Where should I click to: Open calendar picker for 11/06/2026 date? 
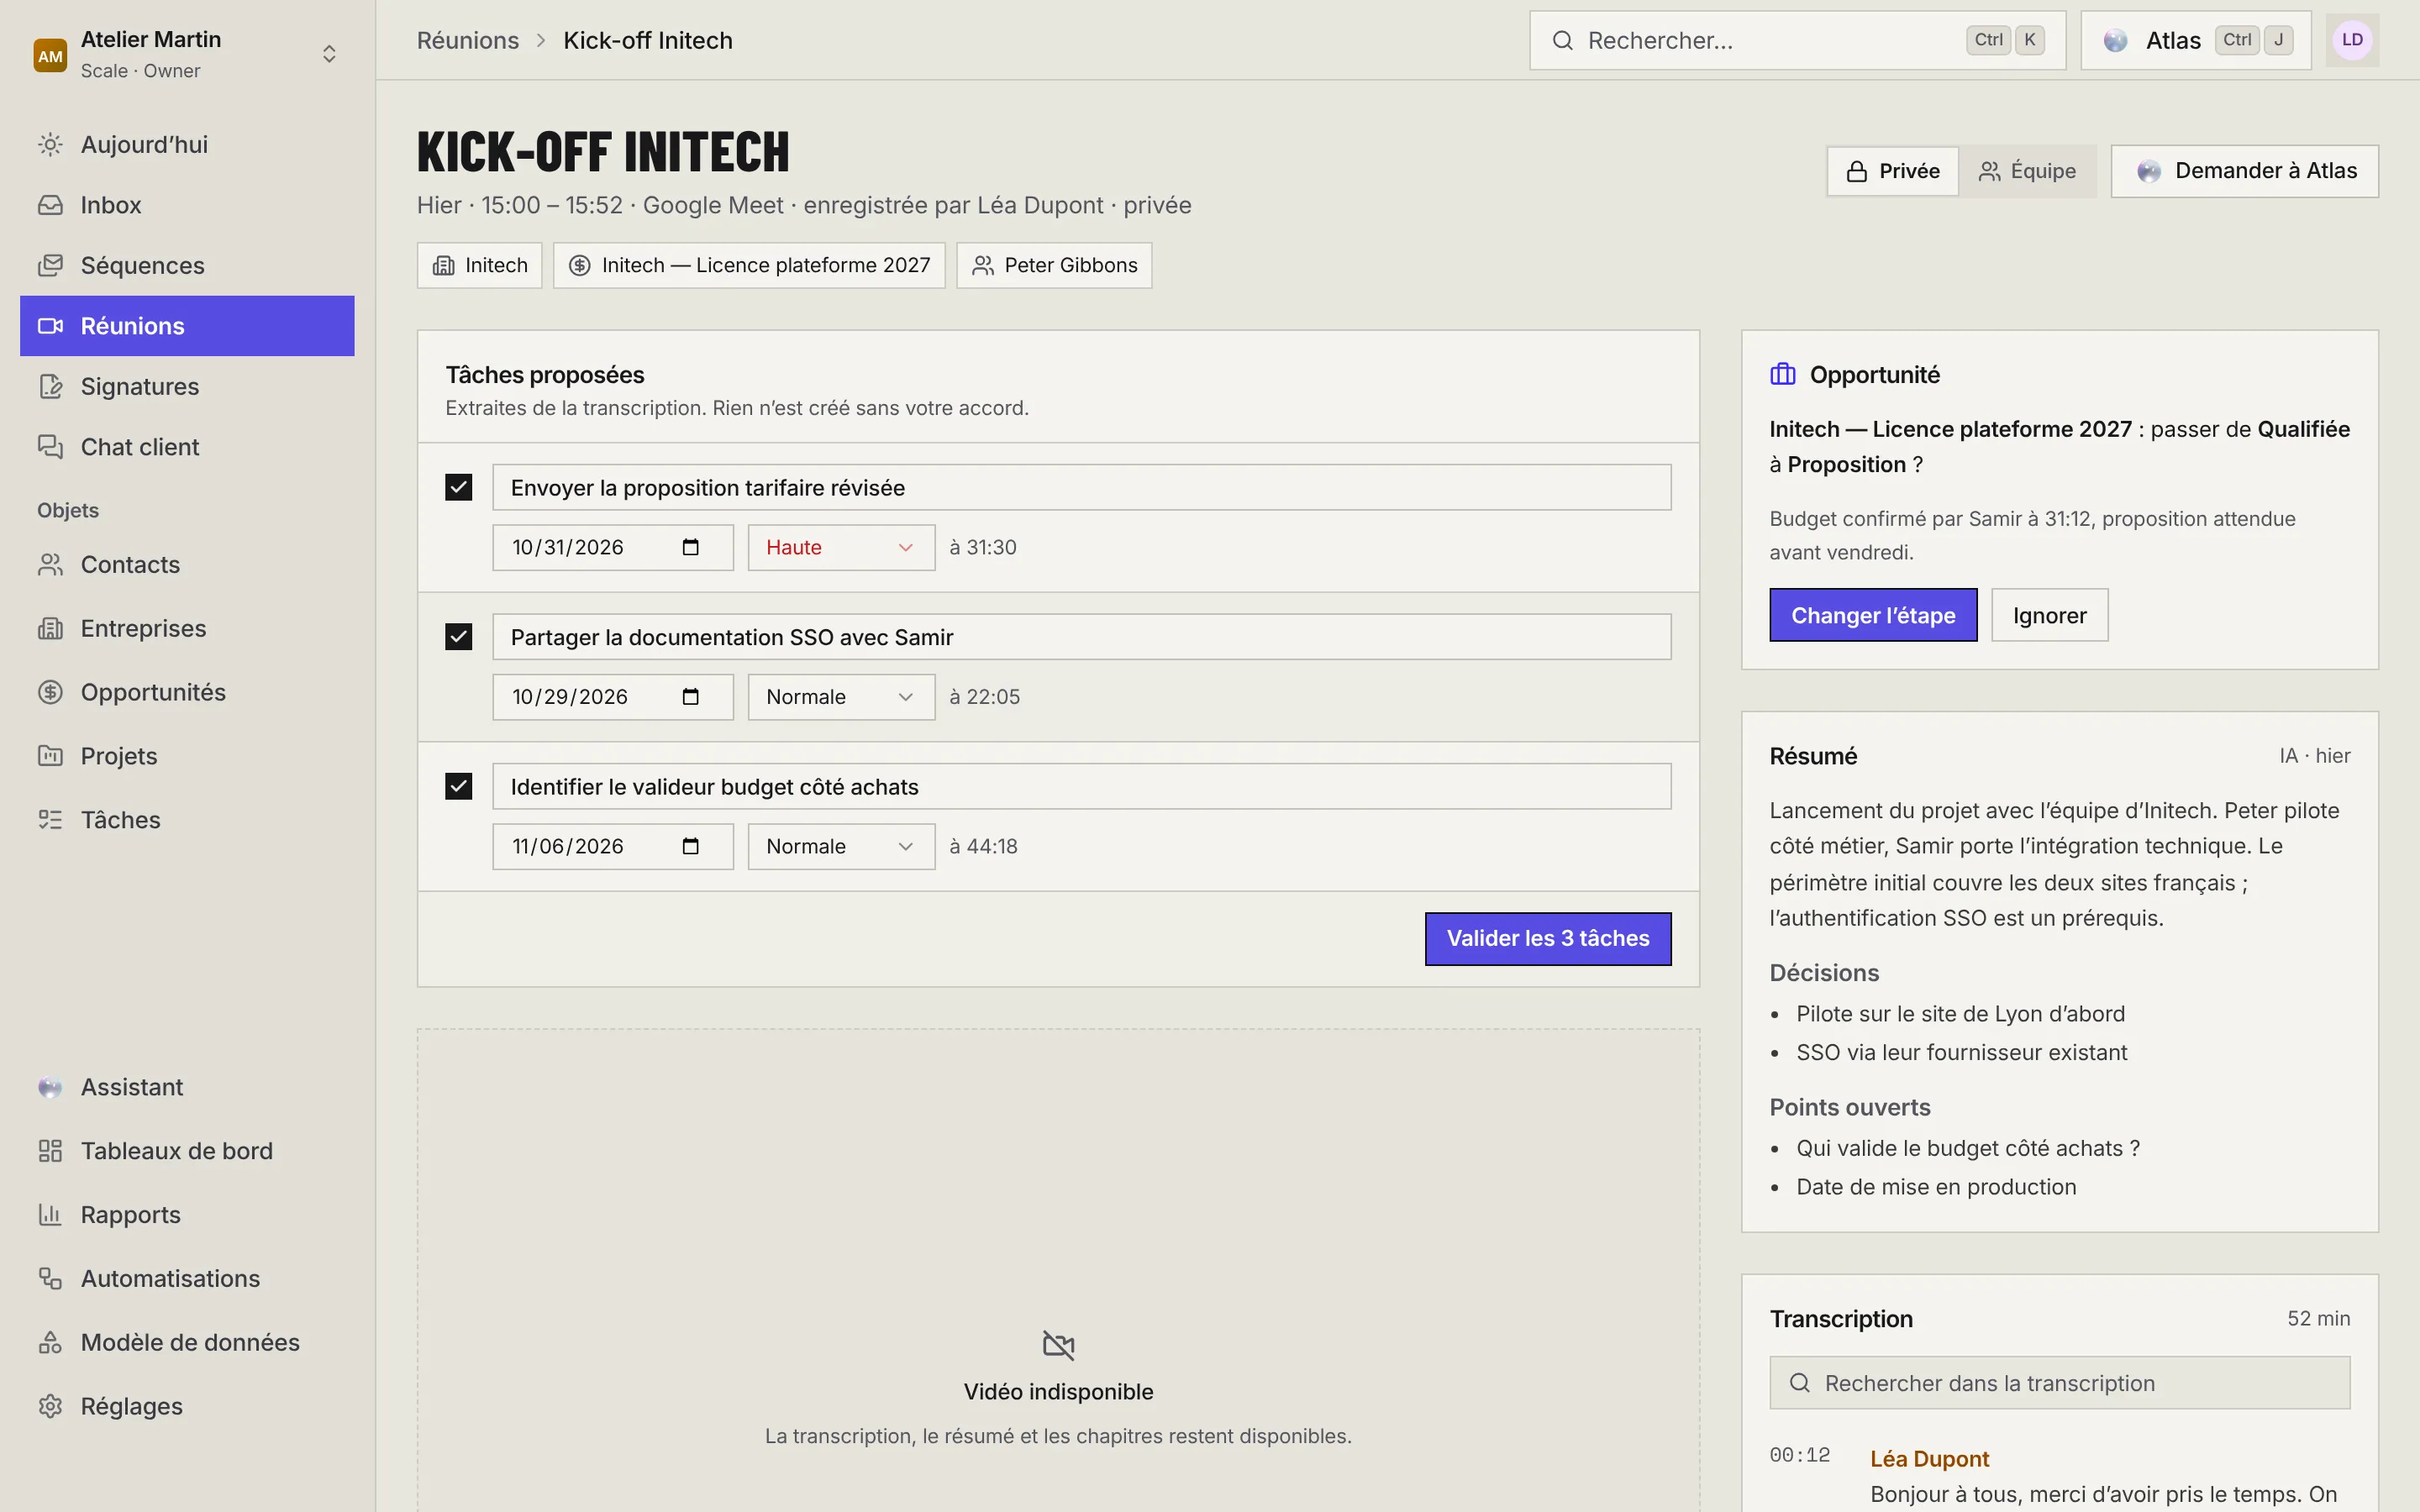click(690, 846)
